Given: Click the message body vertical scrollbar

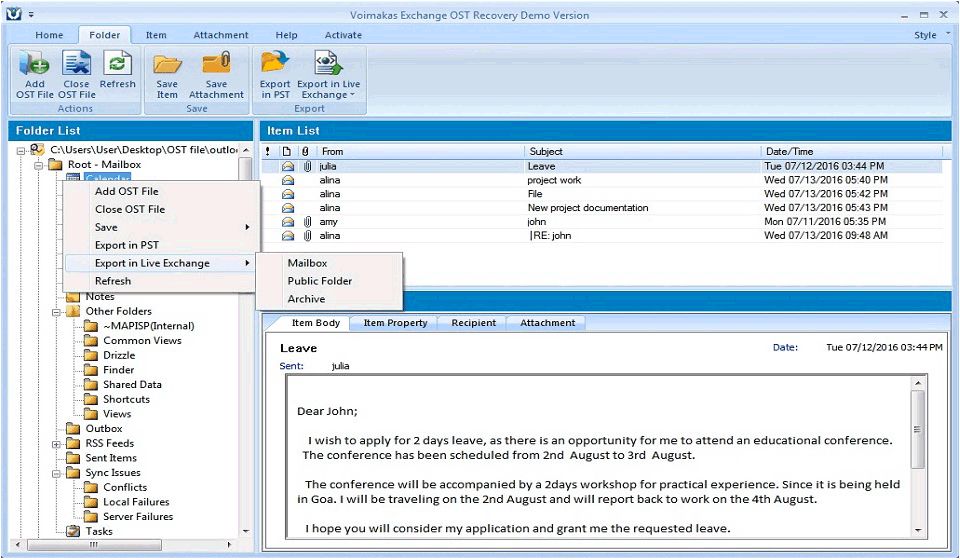Looking at the screenshot, I should click(x=917, y=430).
